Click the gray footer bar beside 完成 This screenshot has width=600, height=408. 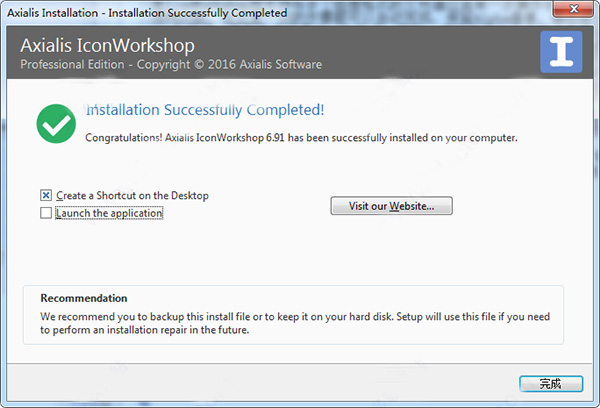point(260,383)
